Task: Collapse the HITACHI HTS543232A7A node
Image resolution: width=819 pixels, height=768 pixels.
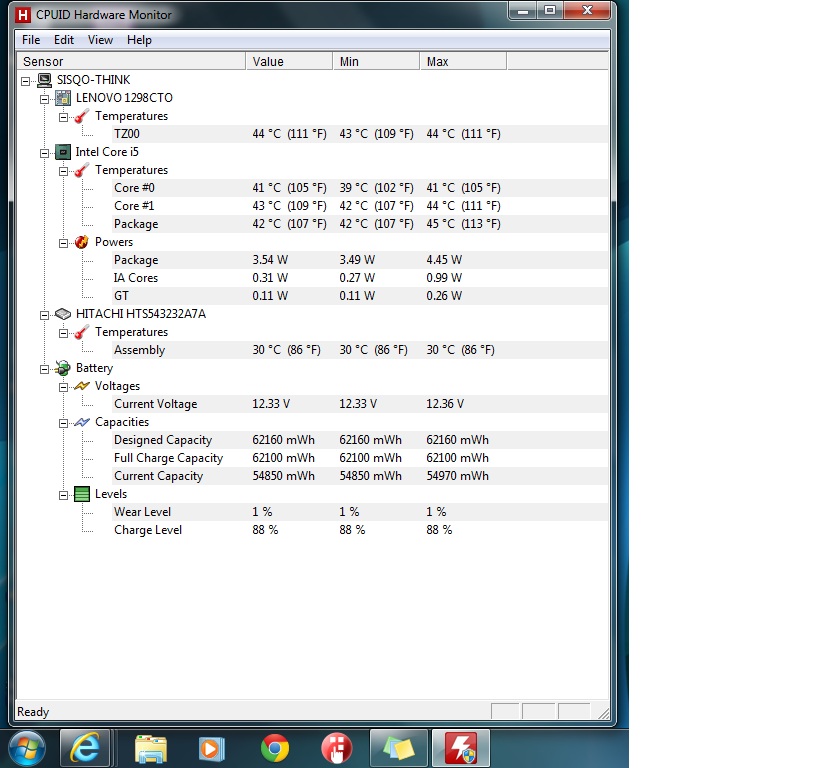Action: [x=44, y=315]
